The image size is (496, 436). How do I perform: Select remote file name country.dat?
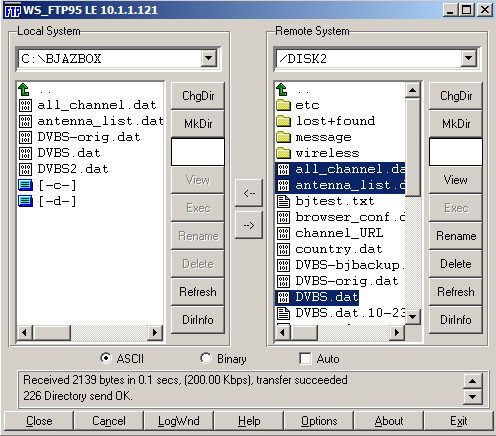(x=339, y=249)
